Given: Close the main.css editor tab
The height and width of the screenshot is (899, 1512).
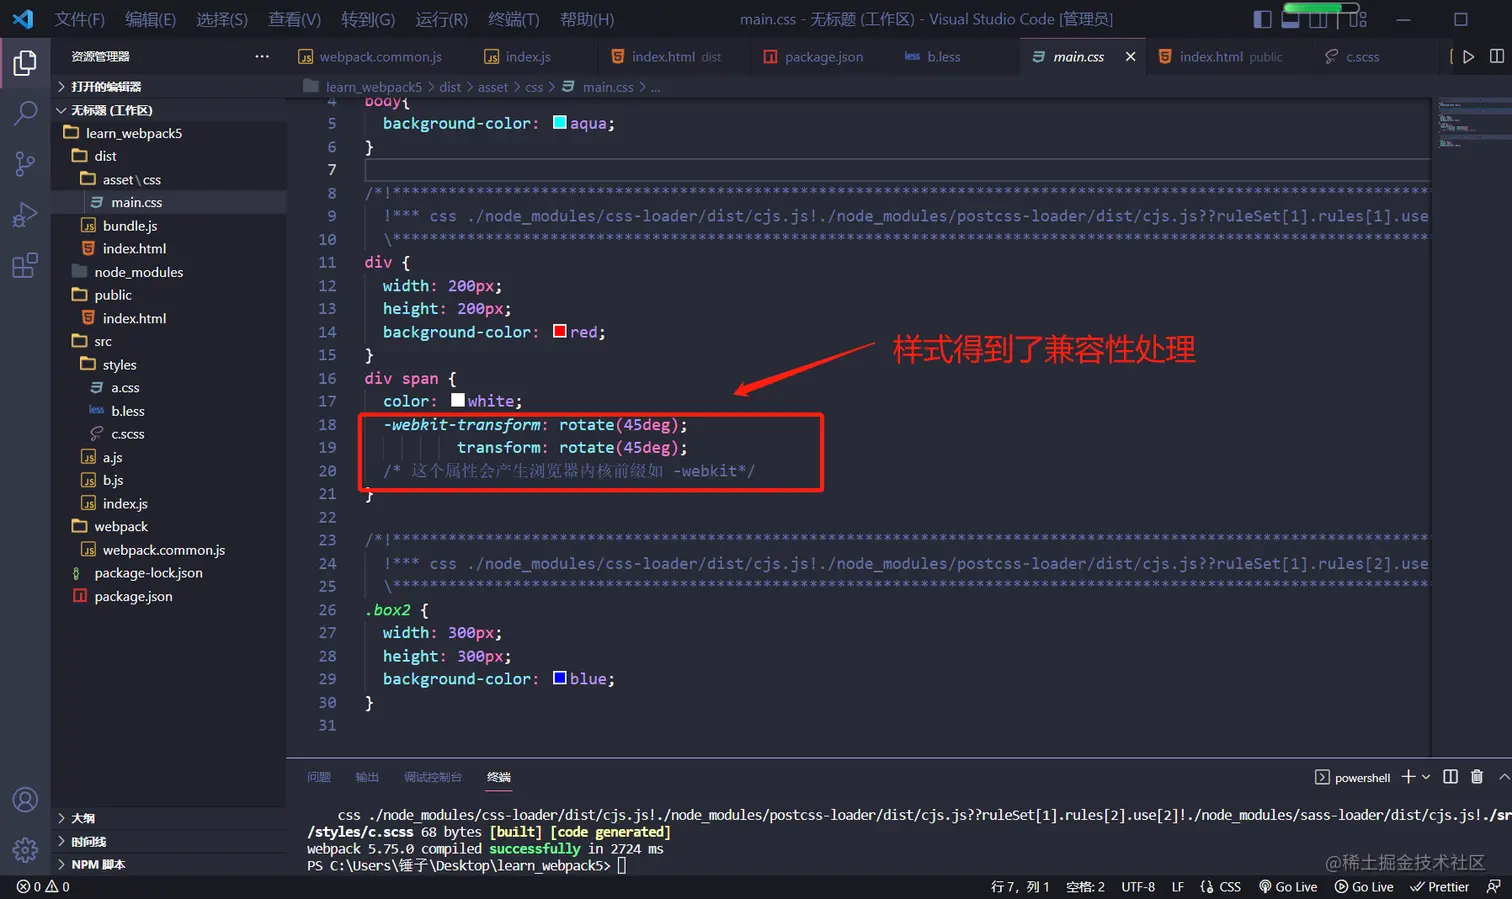Looking at the screenshot, I should click(1130, 56).
